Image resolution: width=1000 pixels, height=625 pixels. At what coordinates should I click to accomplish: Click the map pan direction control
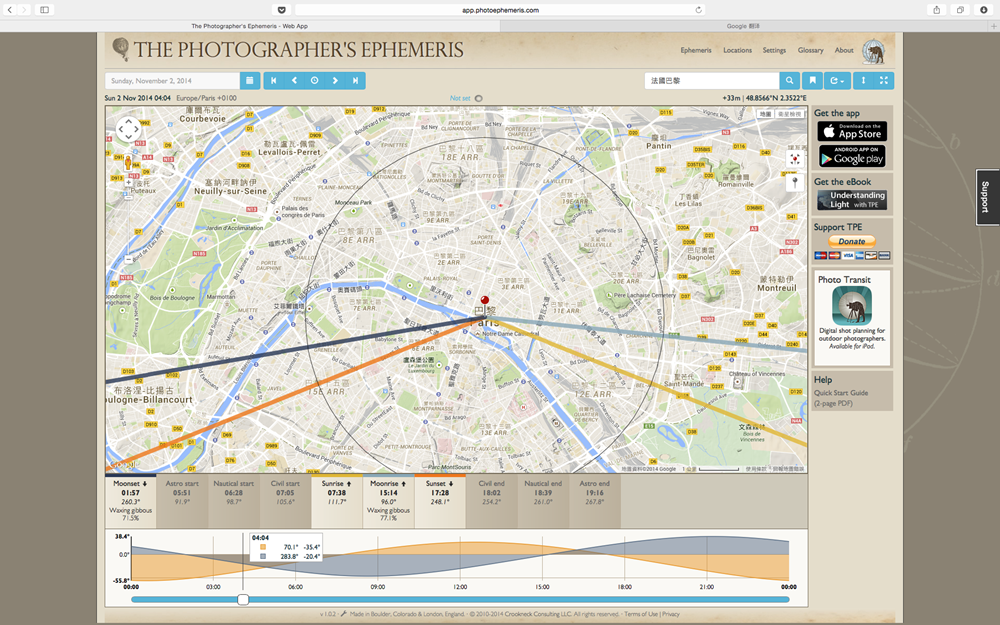(128, 129)
